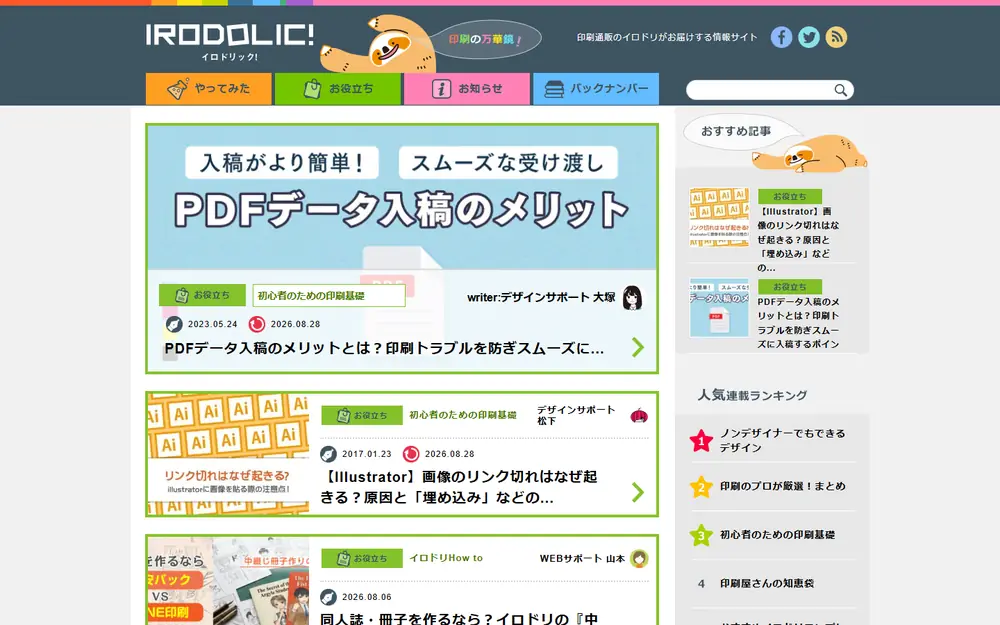Viewport: 1000px width, 625px height.
Task: Open ranking 印刷のプロが厳選！まとめ
Action: point(783,486)
